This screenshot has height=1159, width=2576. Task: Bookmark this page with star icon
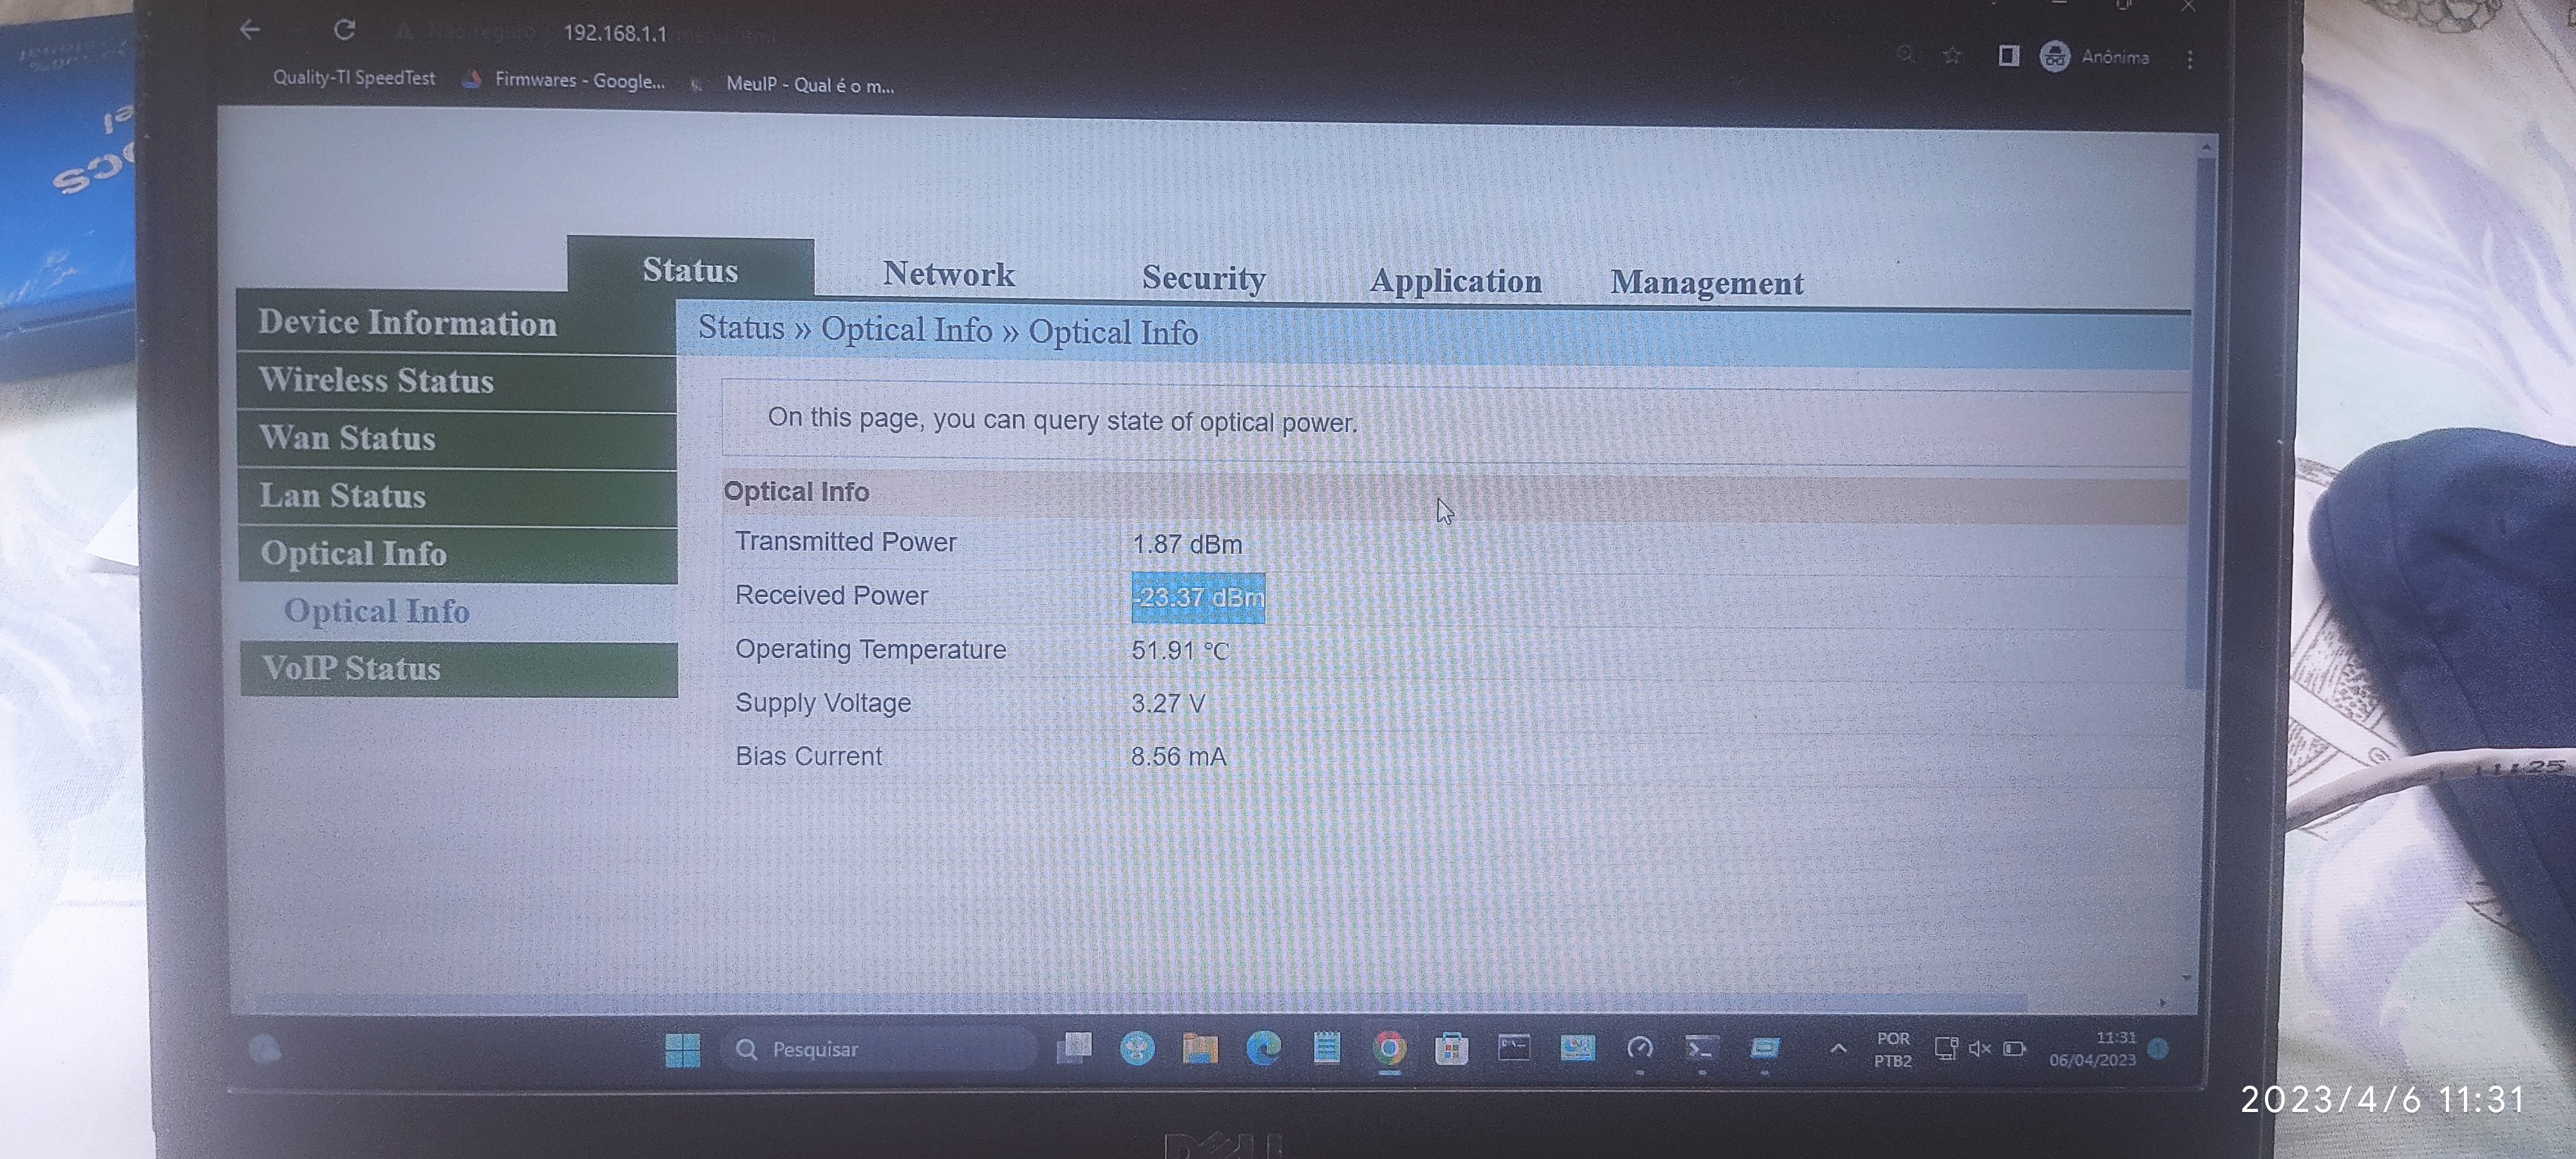point(1951,56)
